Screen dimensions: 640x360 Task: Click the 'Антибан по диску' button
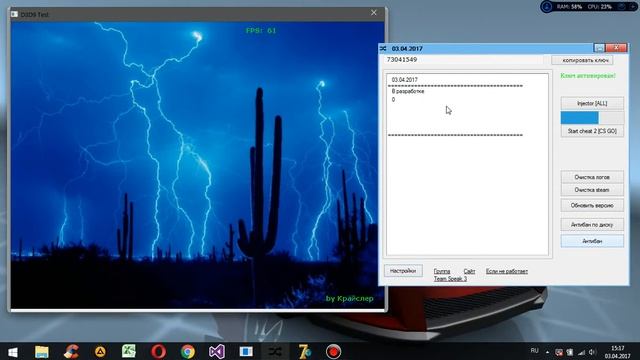(592, 224)
